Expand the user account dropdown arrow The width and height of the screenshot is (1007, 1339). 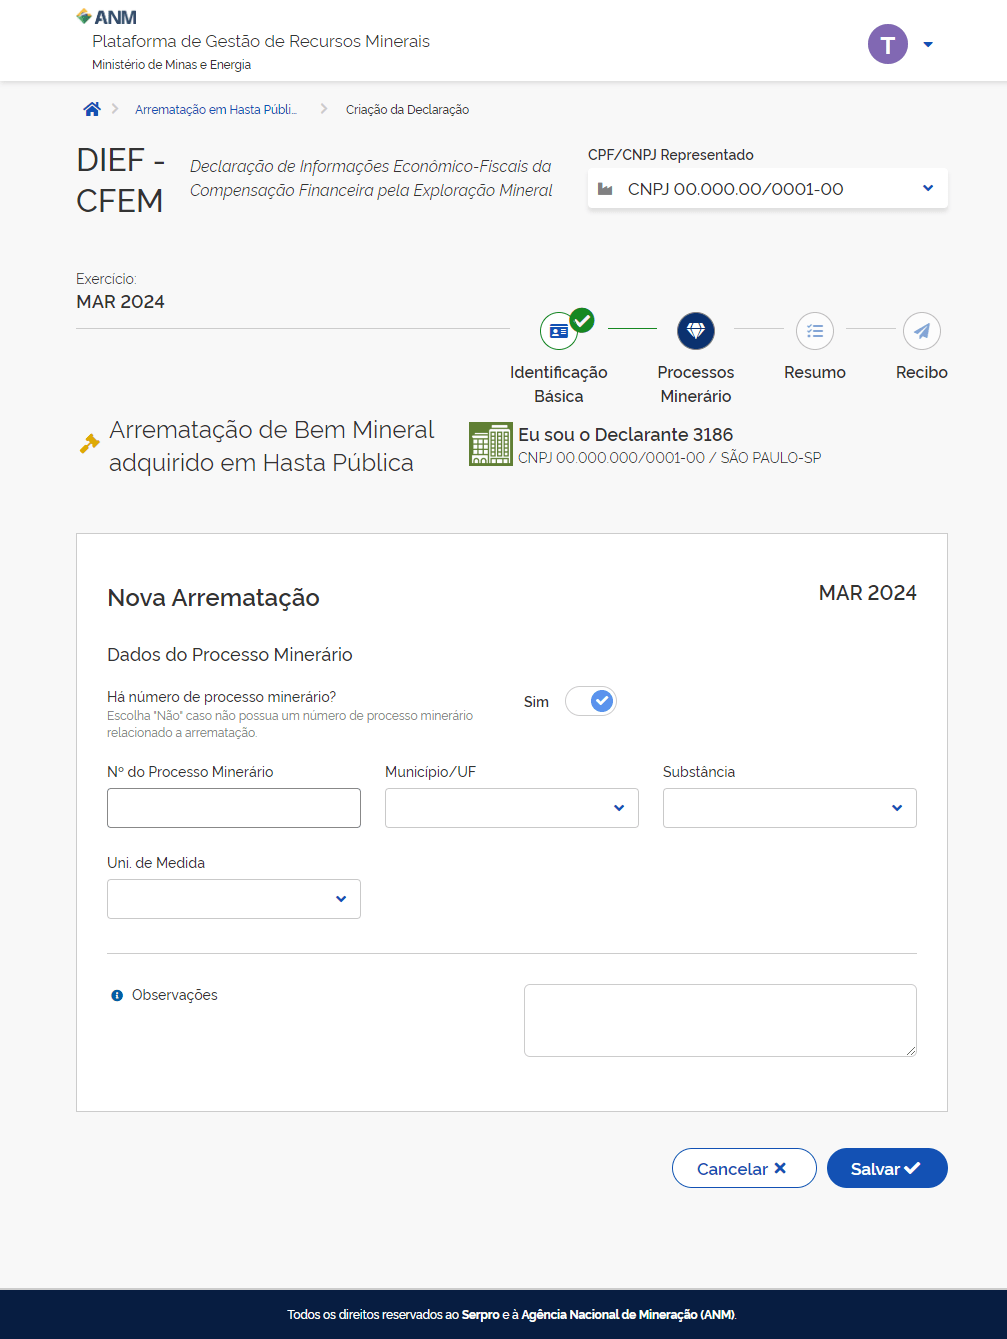(x=928, y=44)
